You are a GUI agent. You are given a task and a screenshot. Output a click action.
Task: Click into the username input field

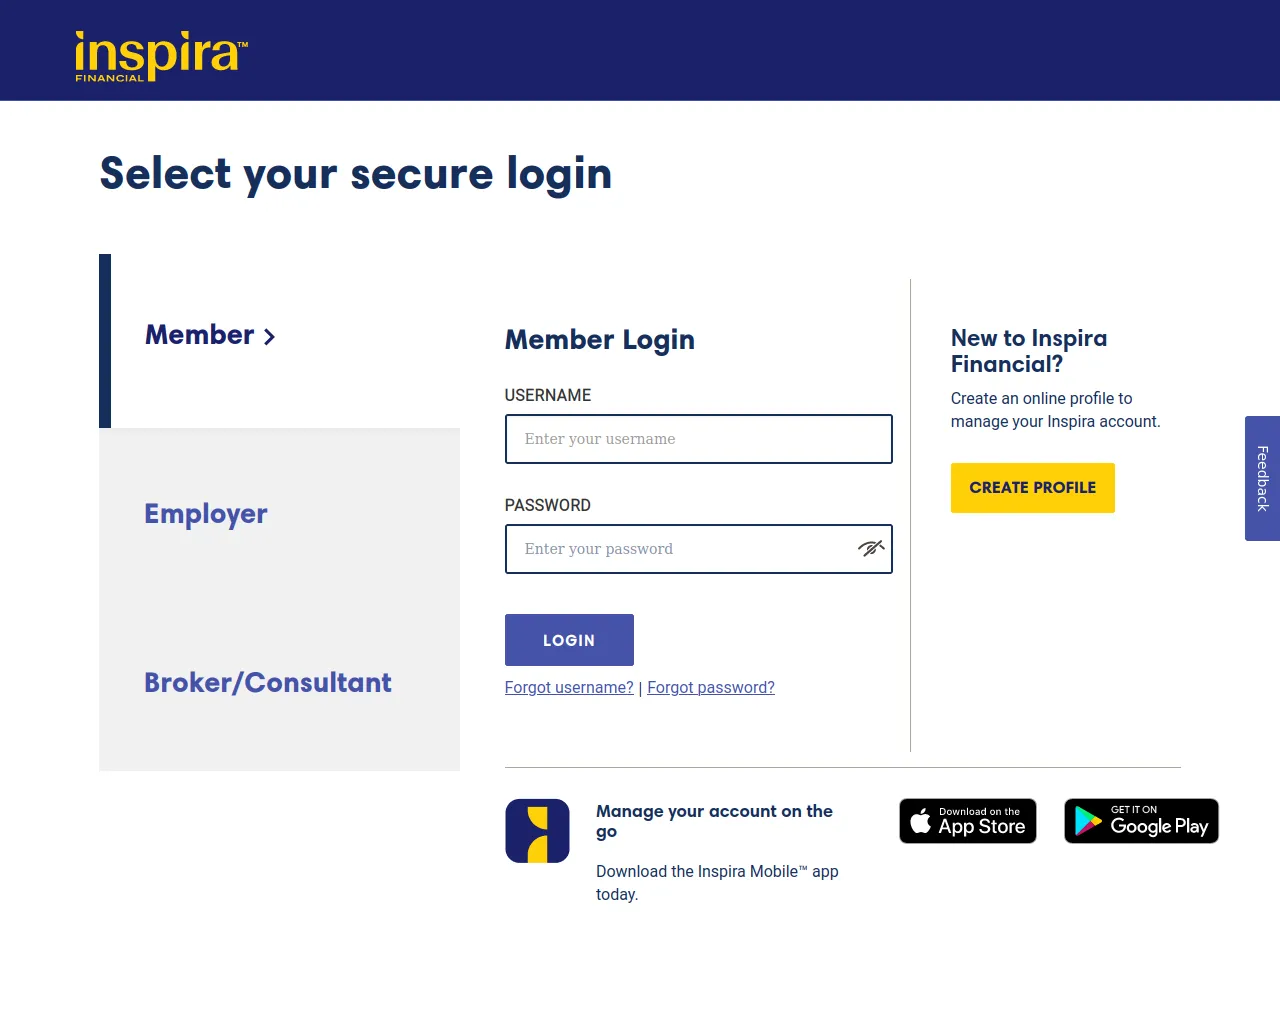[x=698, y=439]
